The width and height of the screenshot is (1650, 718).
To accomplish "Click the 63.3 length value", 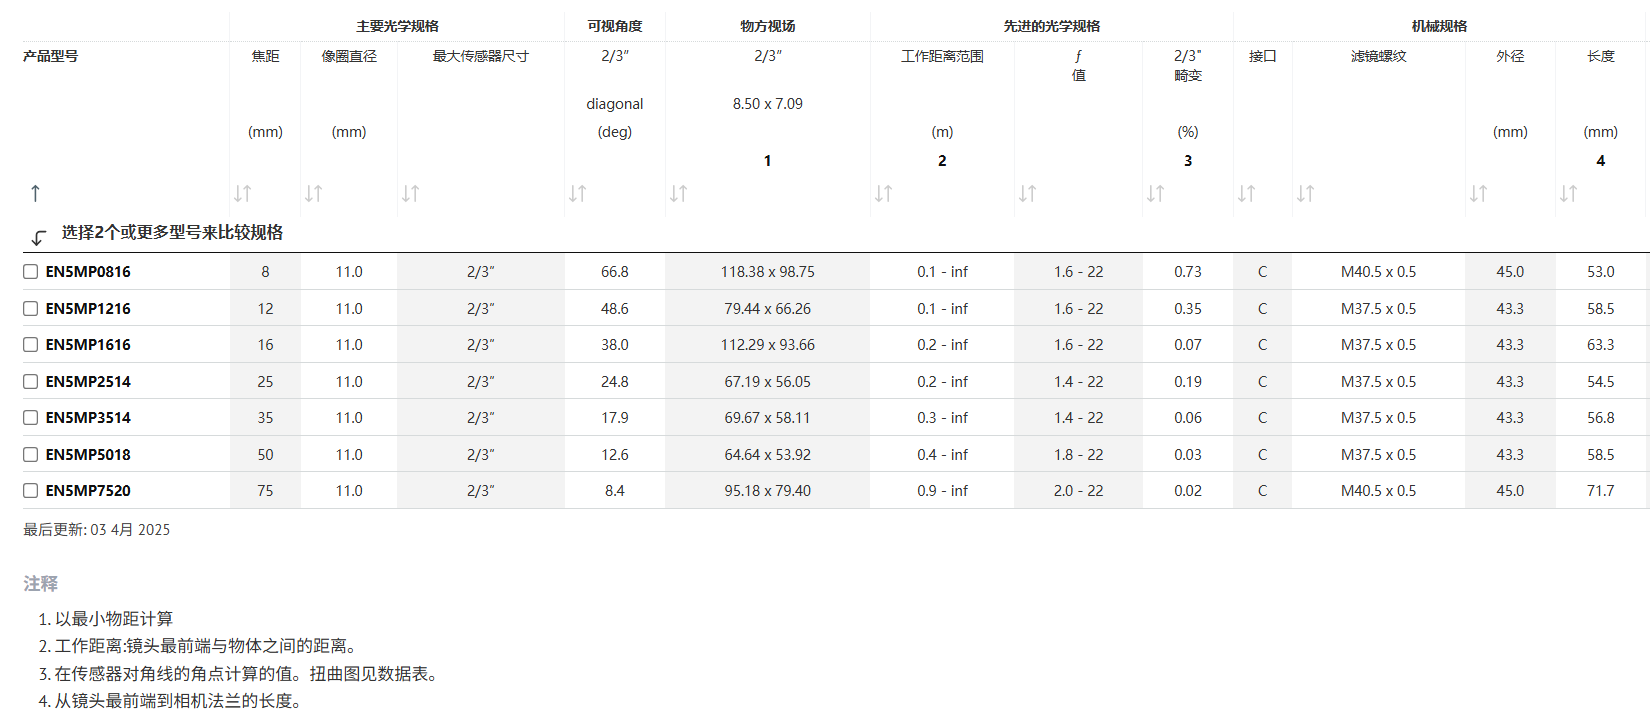I will [1600, 345].
